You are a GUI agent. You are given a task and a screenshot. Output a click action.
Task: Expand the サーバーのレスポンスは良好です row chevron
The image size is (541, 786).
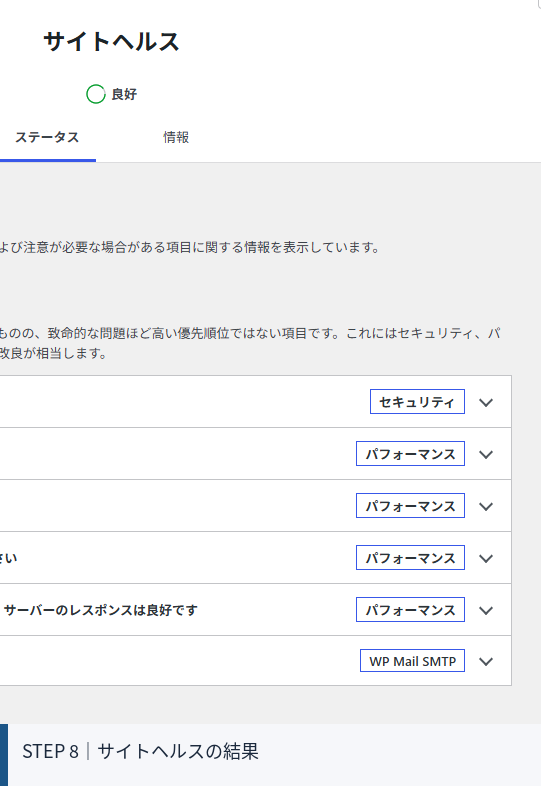[x=486, y=611]
